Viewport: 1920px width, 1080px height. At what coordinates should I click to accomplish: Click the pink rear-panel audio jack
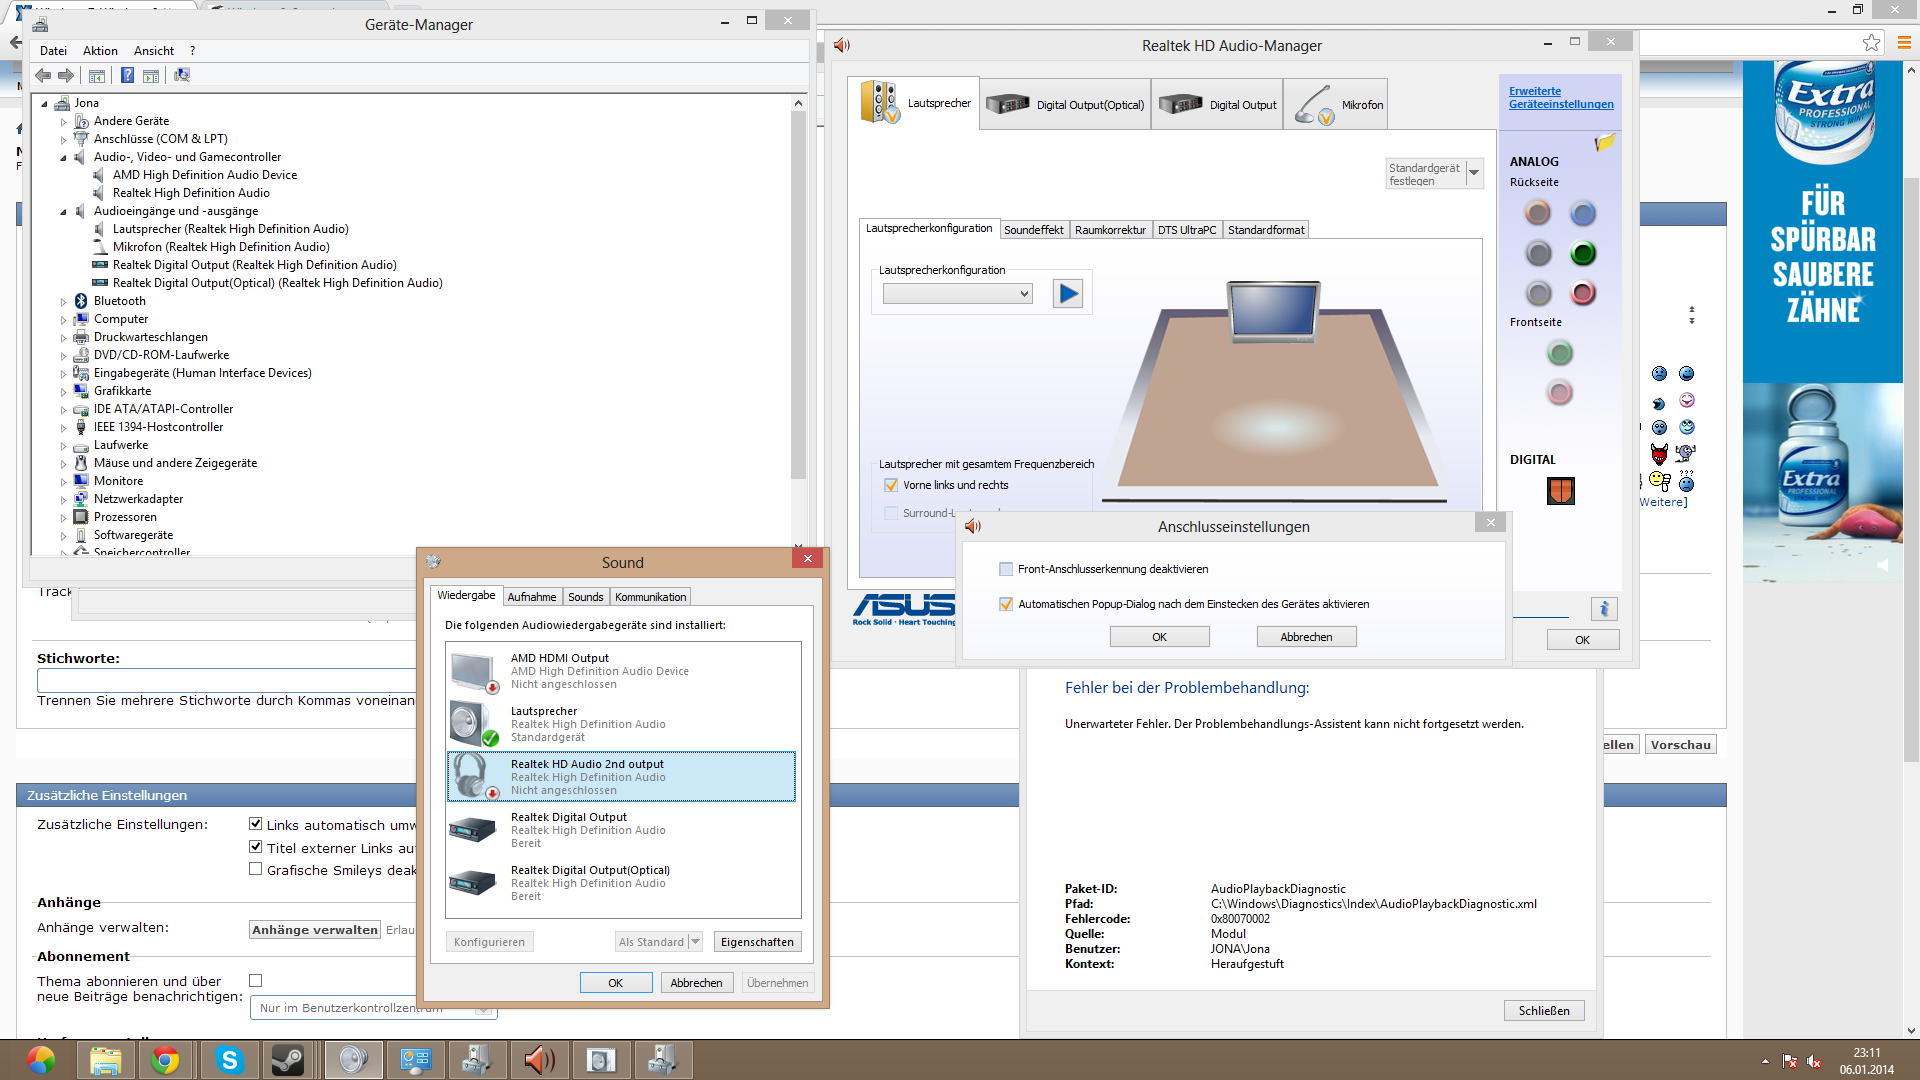point(1583,294)
